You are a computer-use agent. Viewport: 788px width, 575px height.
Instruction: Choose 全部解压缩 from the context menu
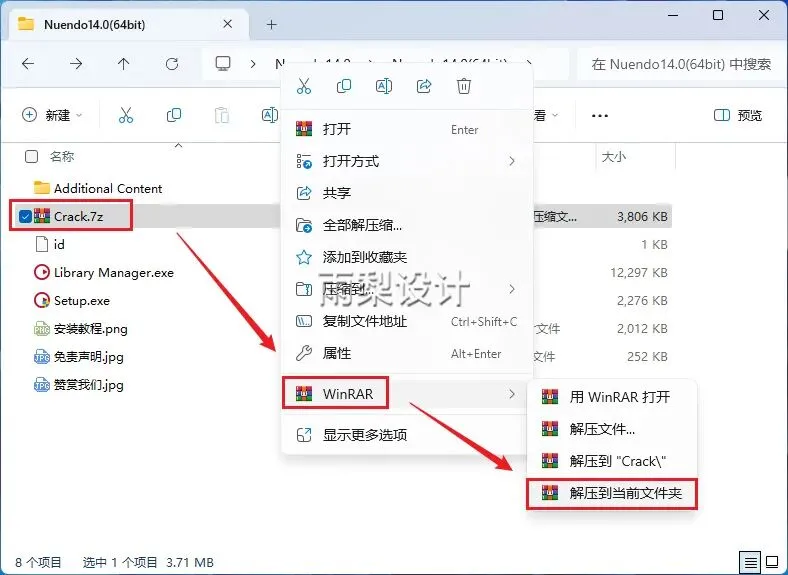coord(406,225)
